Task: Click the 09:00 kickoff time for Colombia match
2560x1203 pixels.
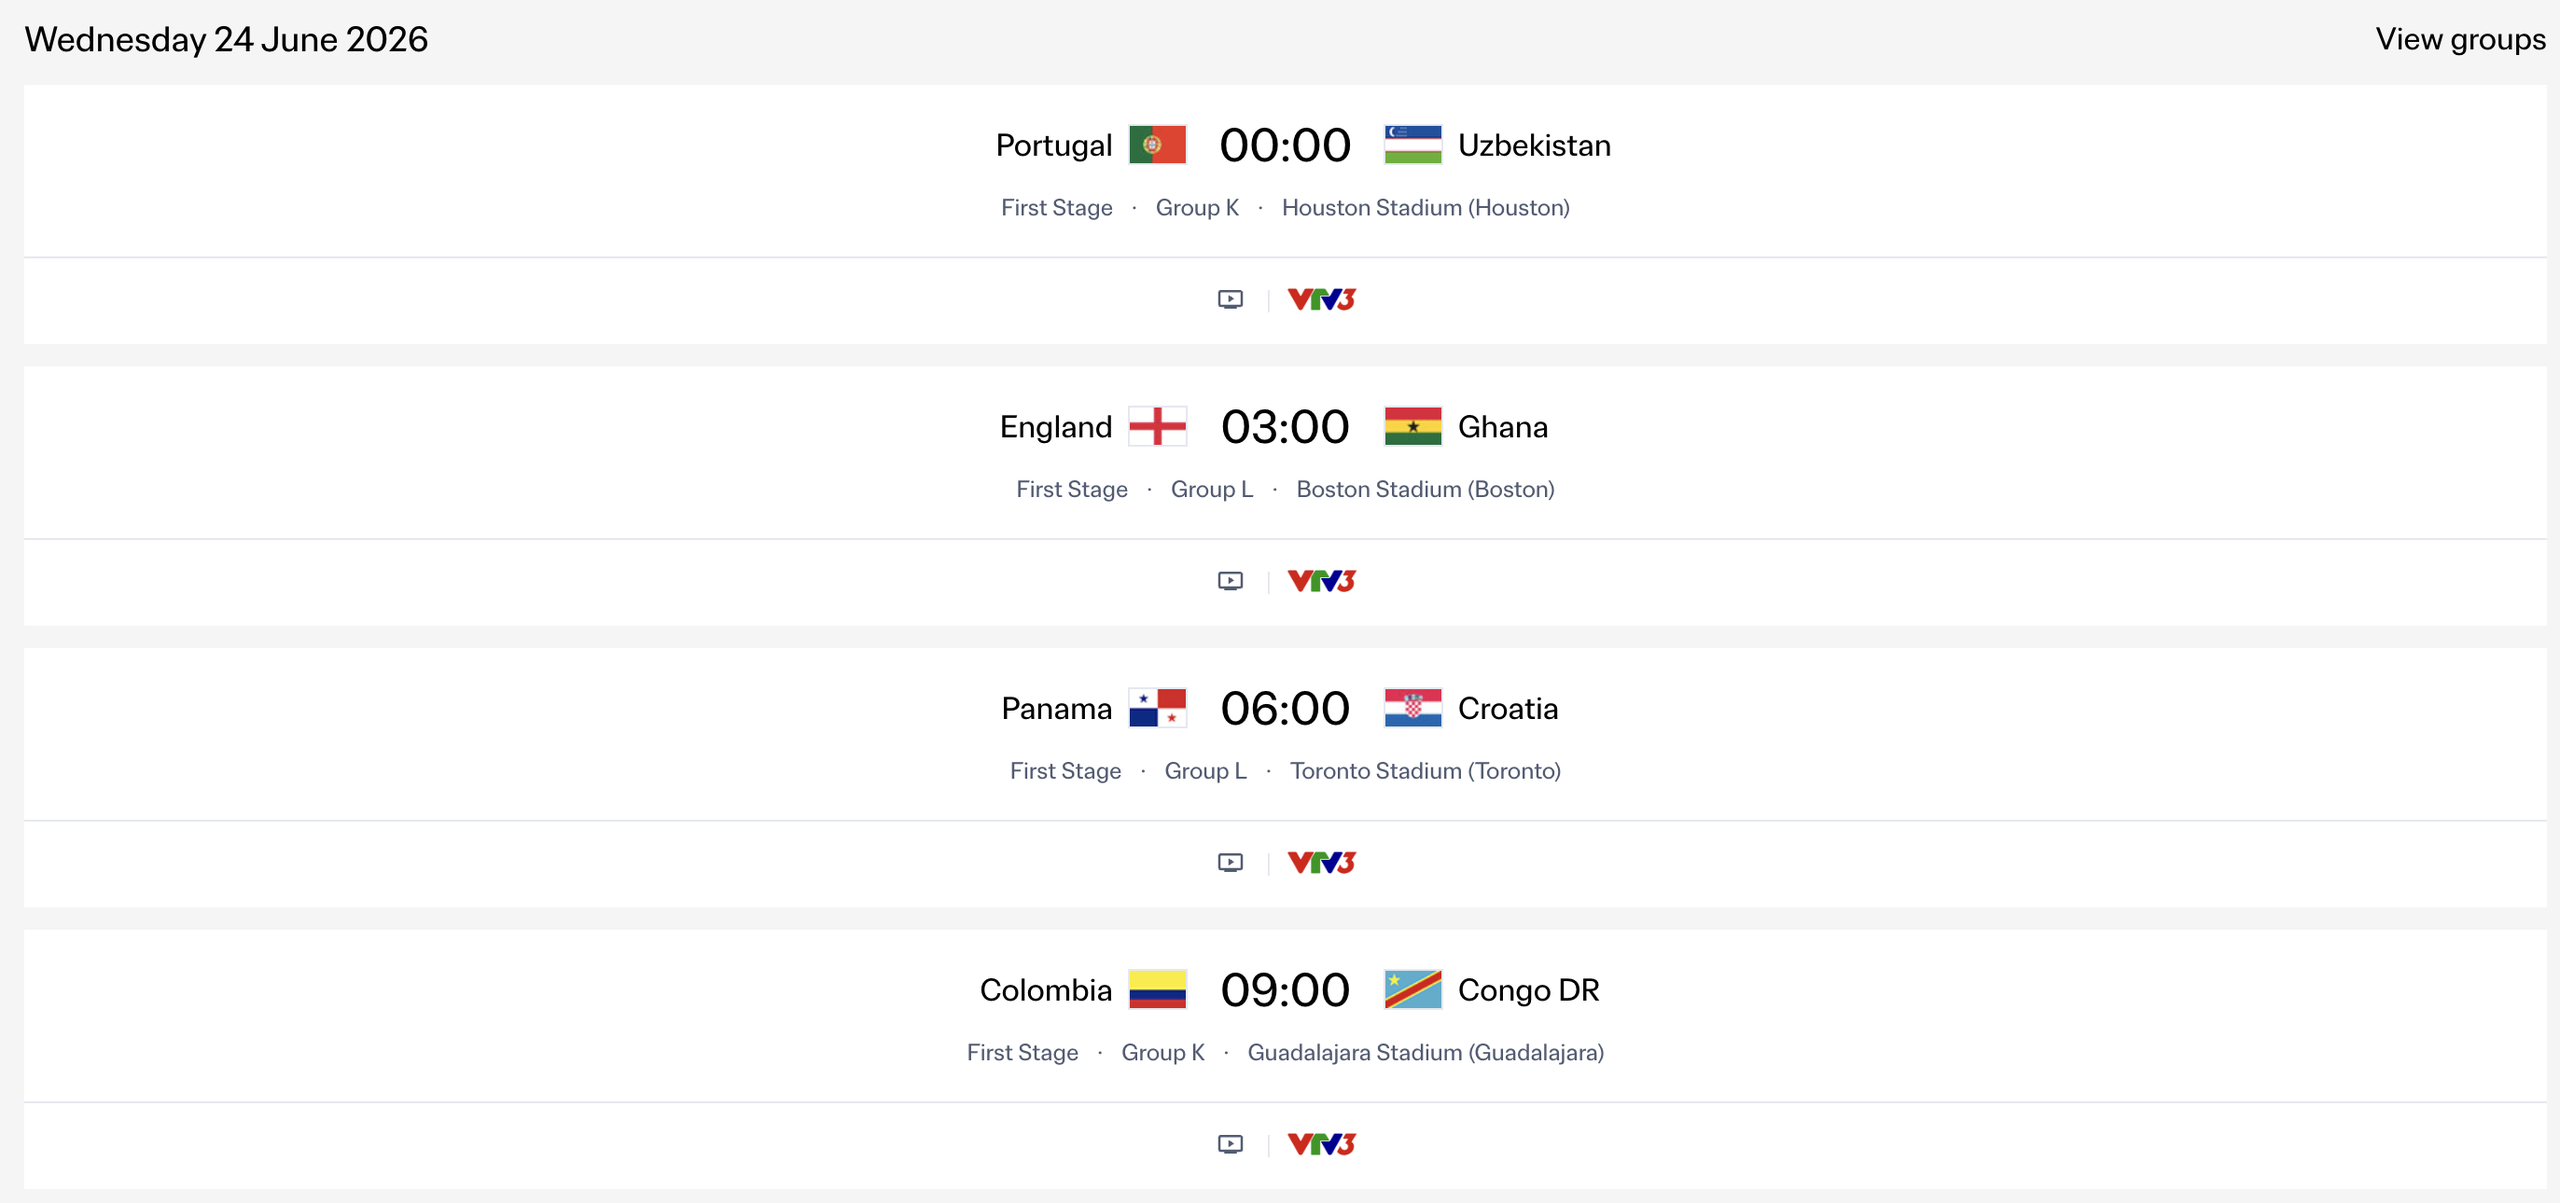Action: 1285,990
